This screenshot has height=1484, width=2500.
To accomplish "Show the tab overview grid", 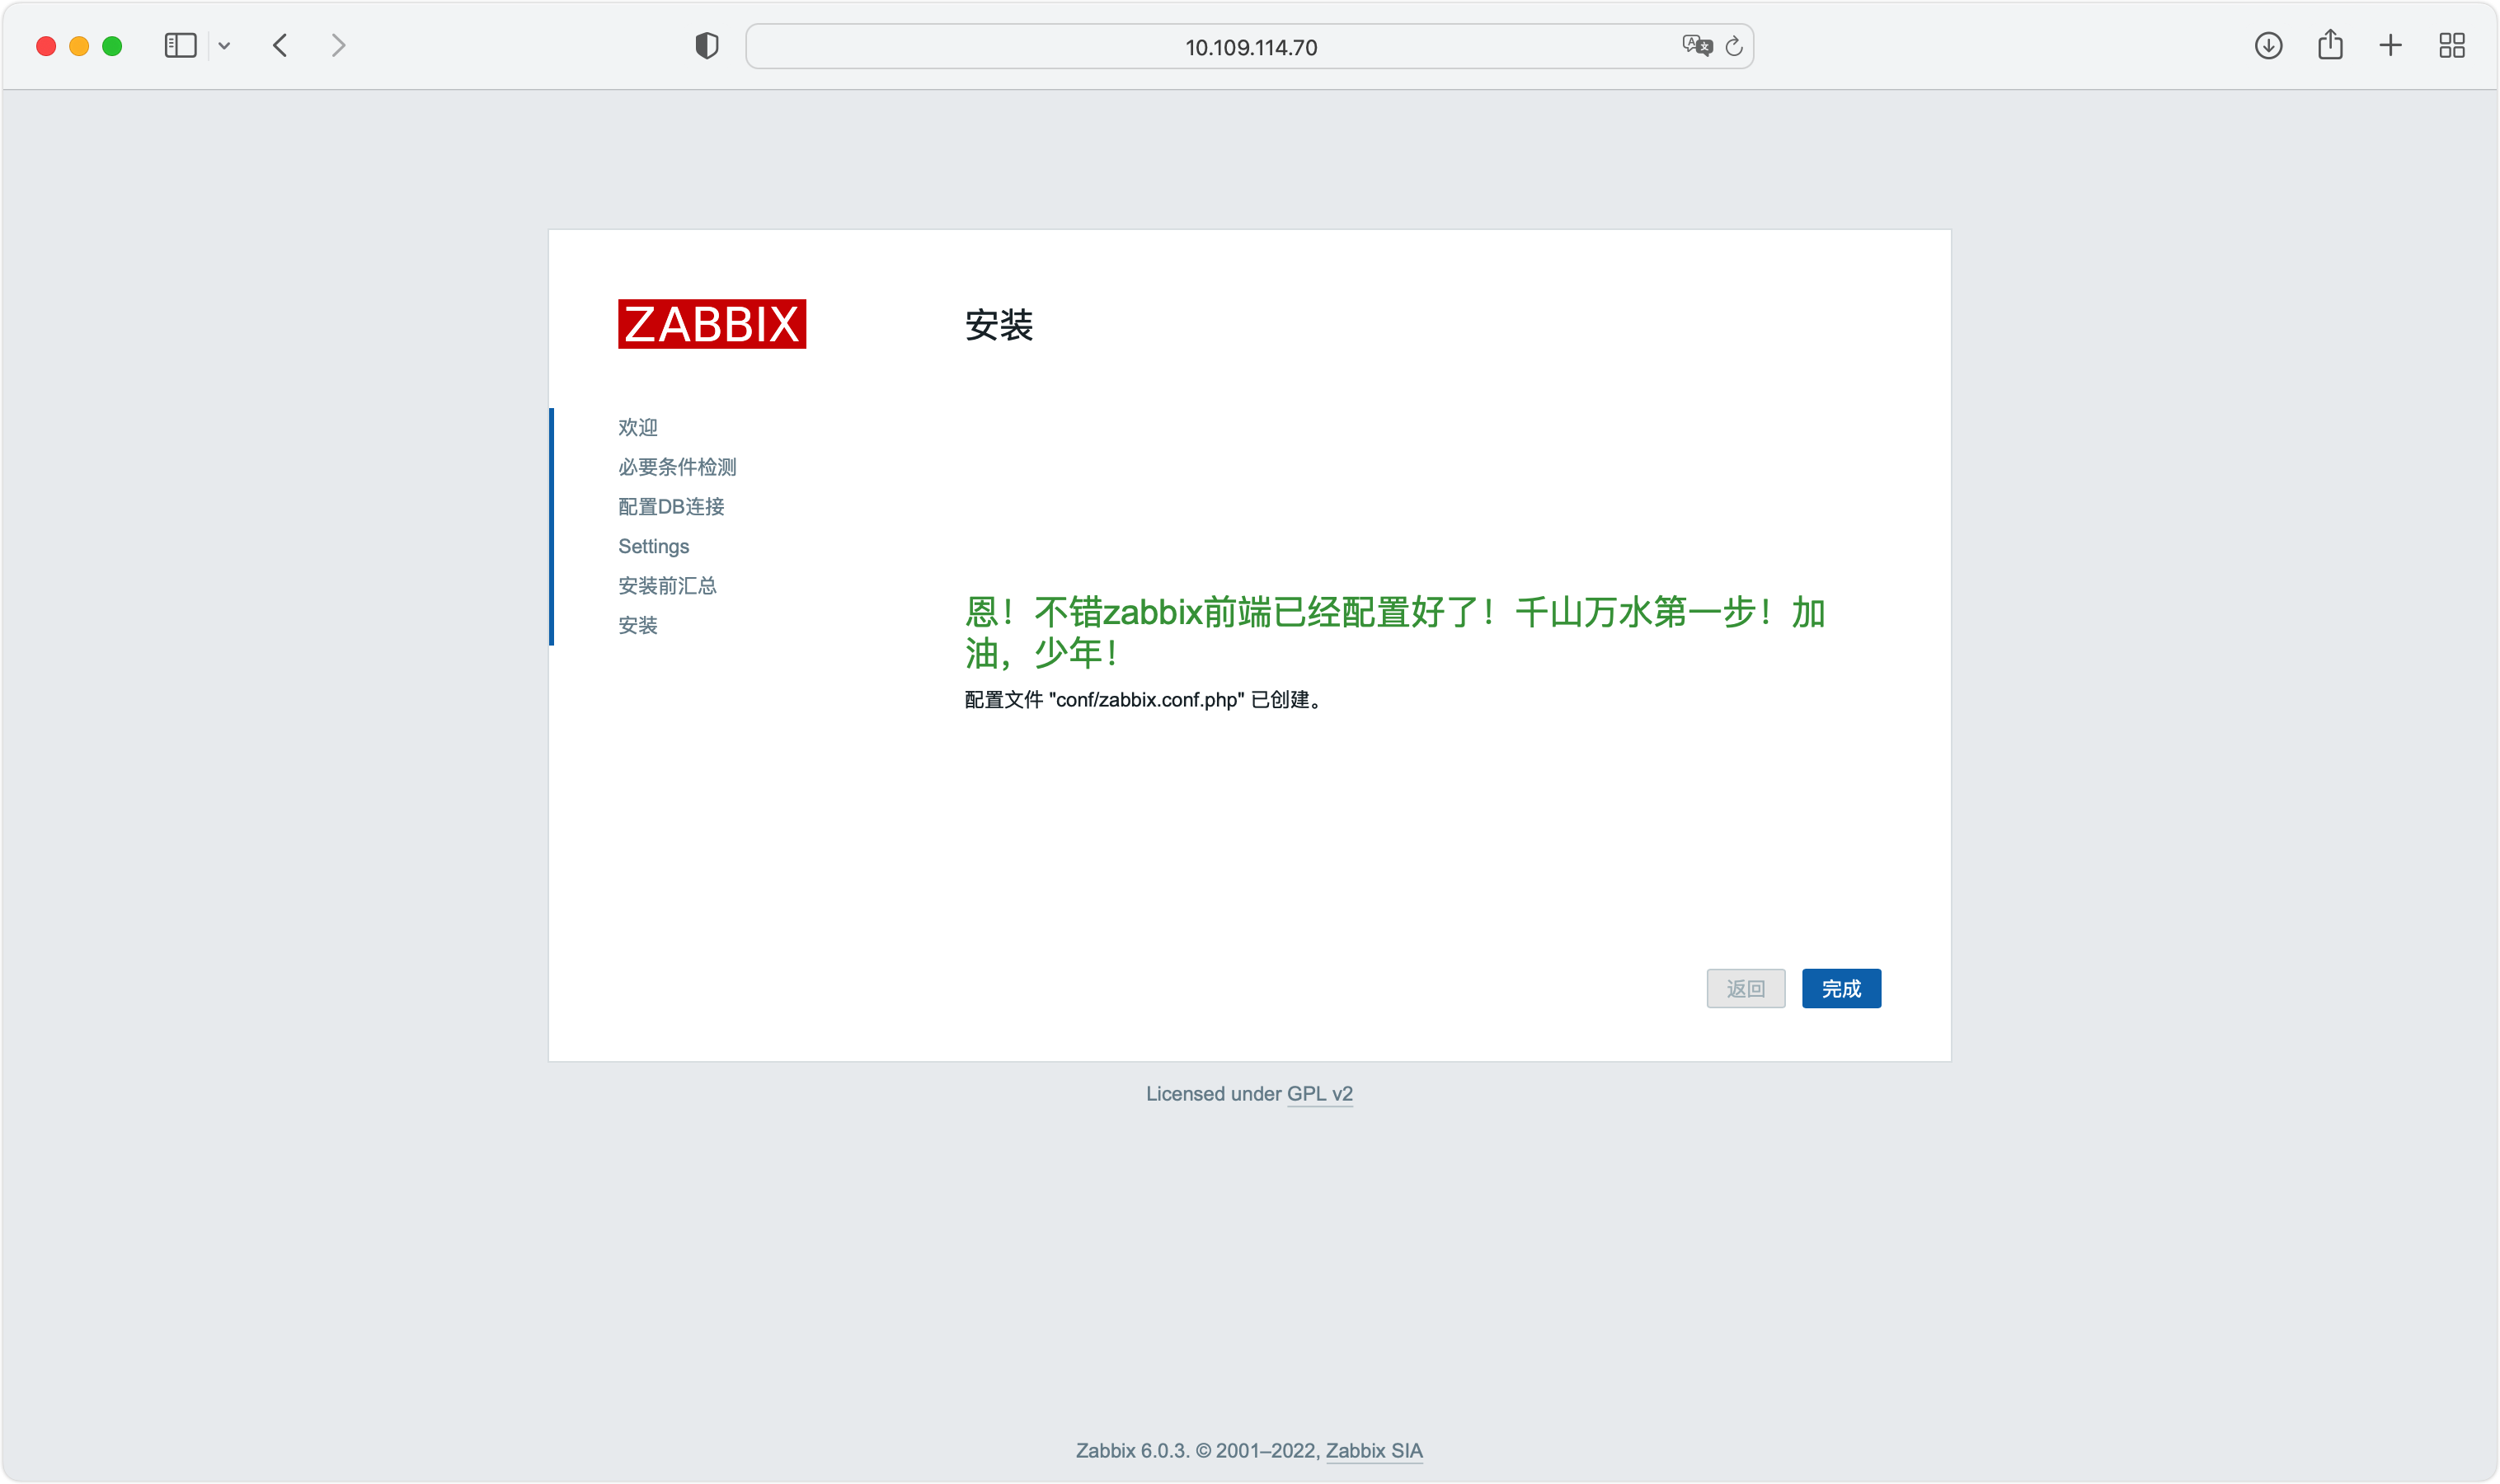I will pos(2452,46).
